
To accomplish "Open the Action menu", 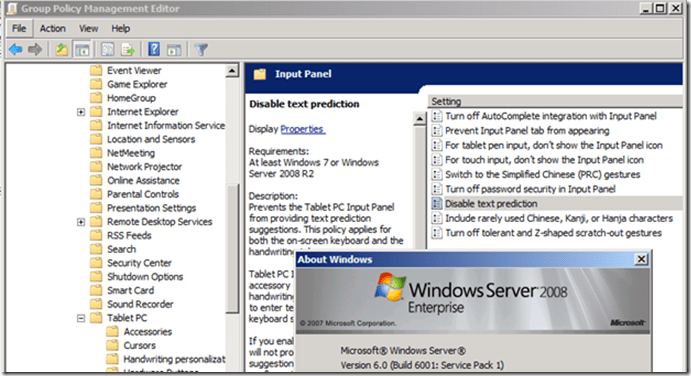I will click(52, 29).
